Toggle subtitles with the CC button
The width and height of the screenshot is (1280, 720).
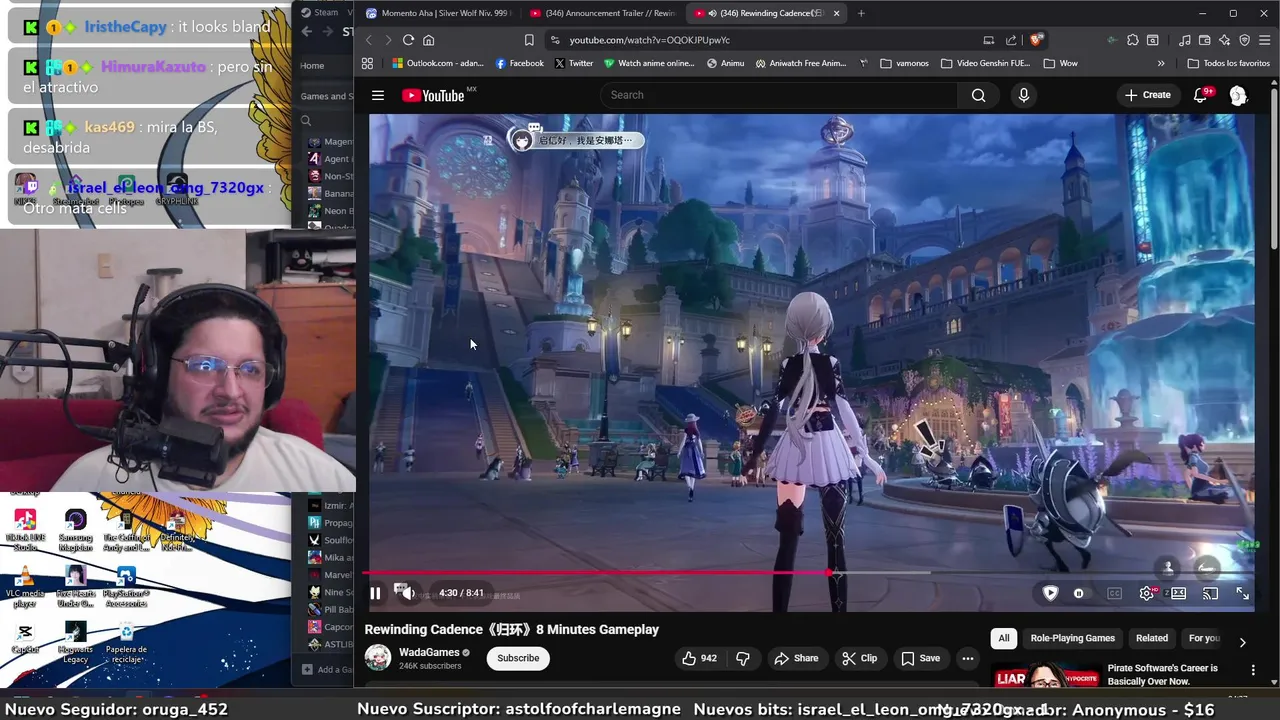click(x=1114, y=593)
